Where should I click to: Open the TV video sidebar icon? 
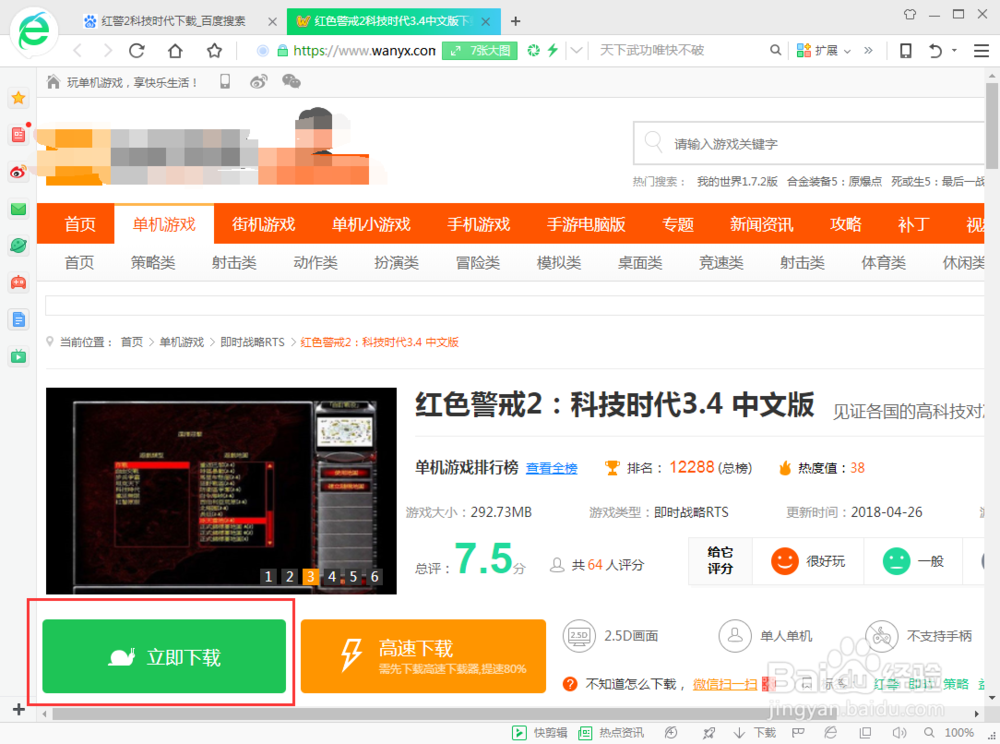click(x=18, y=356)
